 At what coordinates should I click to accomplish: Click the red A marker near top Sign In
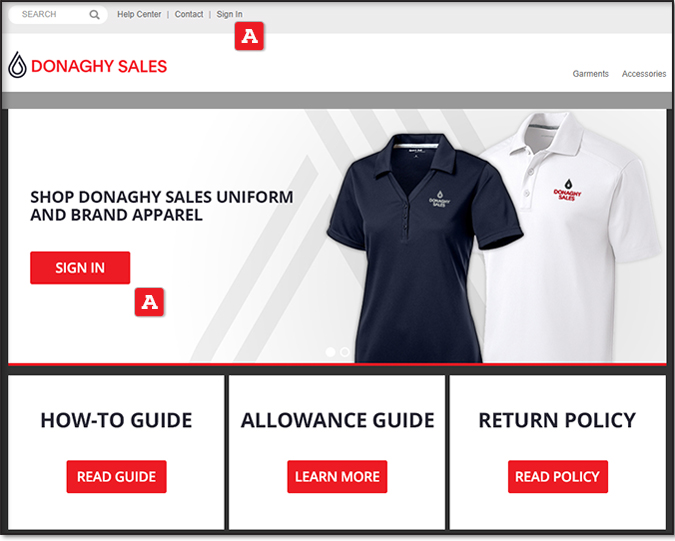(249, 37)
